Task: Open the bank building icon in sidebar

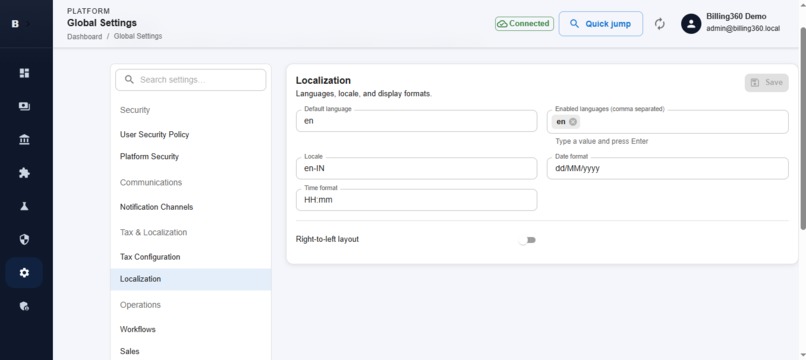Action: pos(24,140)
